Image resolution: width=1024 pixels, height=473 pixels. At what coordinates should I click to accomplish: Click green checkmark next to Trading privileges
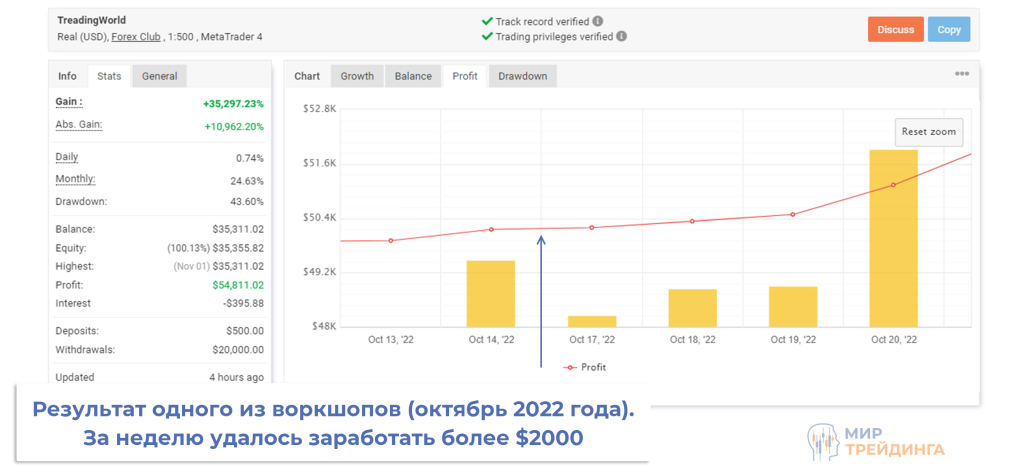(x=487, y=37)
